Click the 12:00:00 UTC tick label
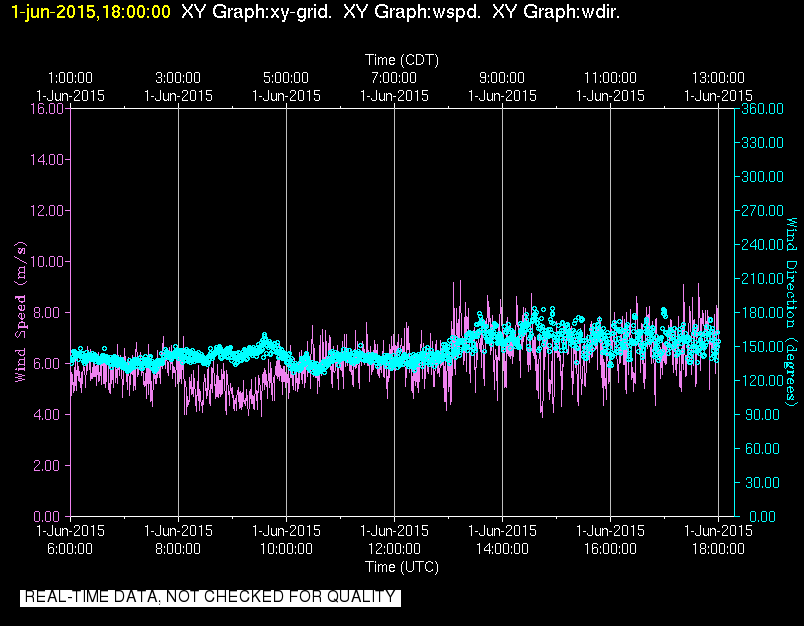The width and height of the screenshot is (804, 626). click(394, 549)
